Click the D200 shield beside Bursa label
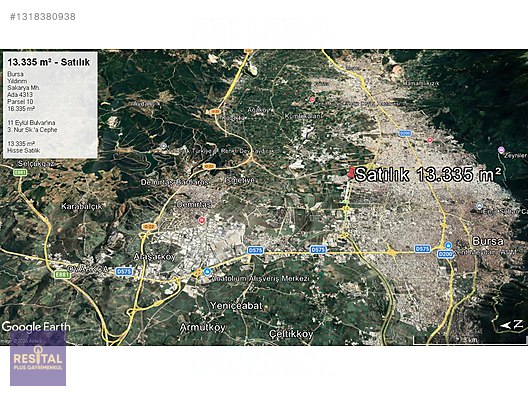Screen dimensions: 528x396 [446, 254]
